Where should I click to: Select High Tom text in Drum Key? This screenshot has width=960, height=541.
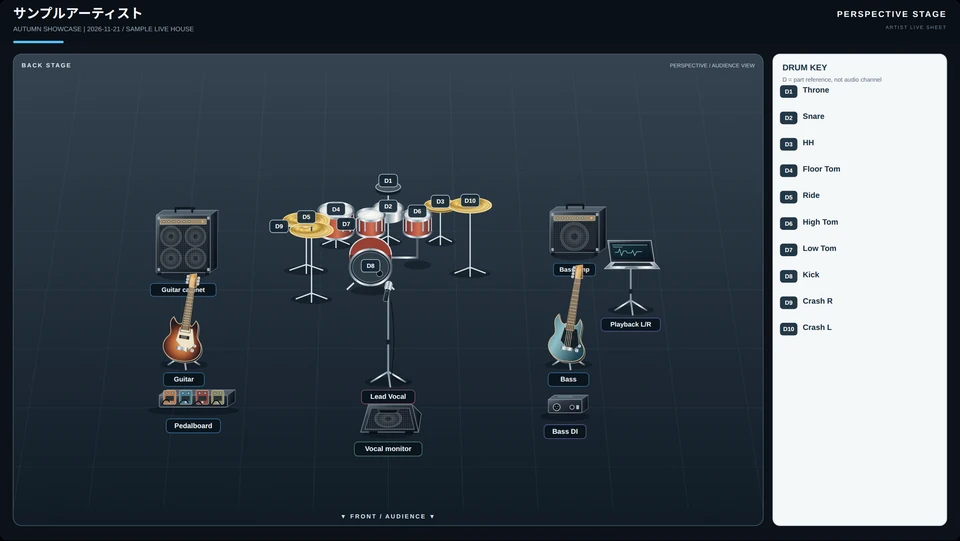click(820, 222)
